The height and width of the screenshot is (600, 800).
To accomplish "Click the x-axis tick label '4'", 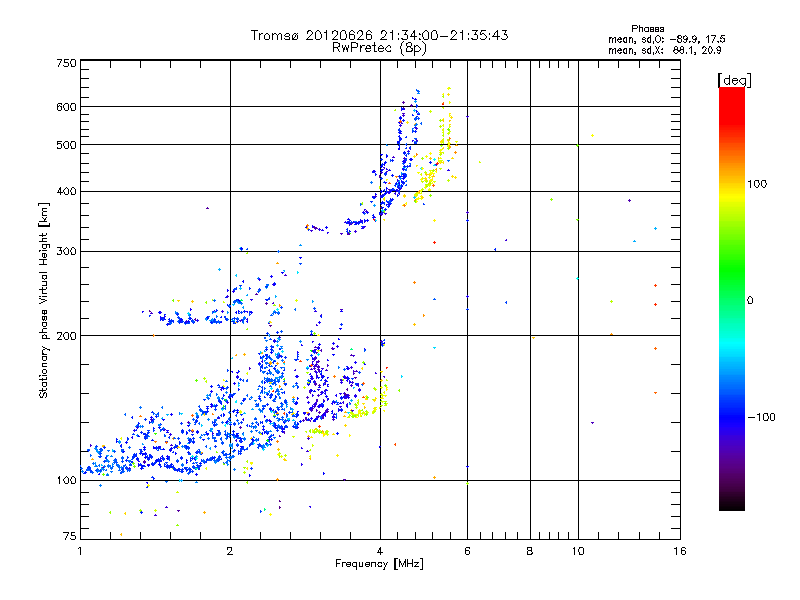I will click(x=380, y=551).
